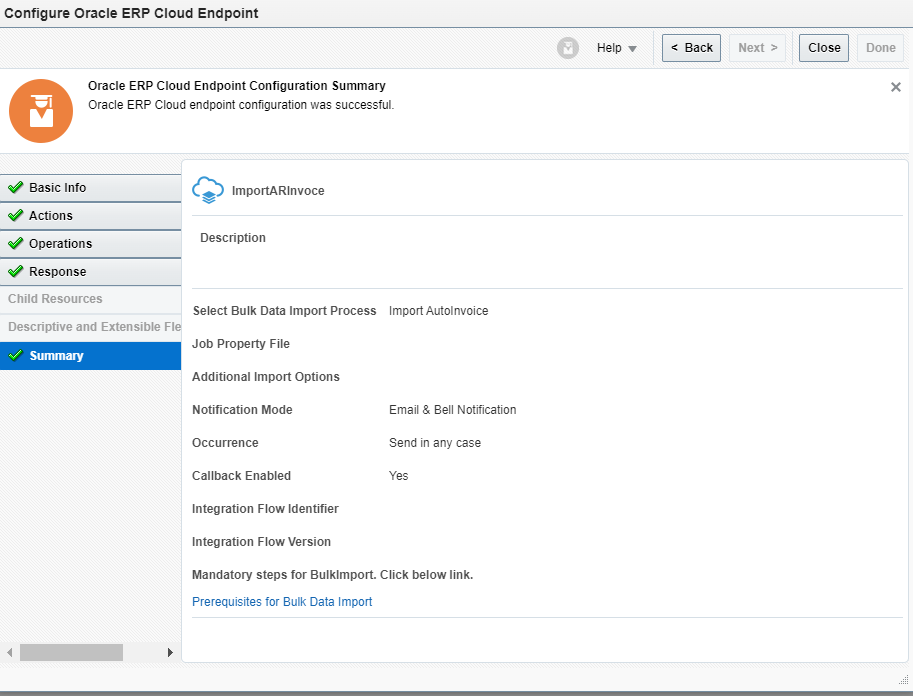Open the Response configuration step

pos(60,271)
